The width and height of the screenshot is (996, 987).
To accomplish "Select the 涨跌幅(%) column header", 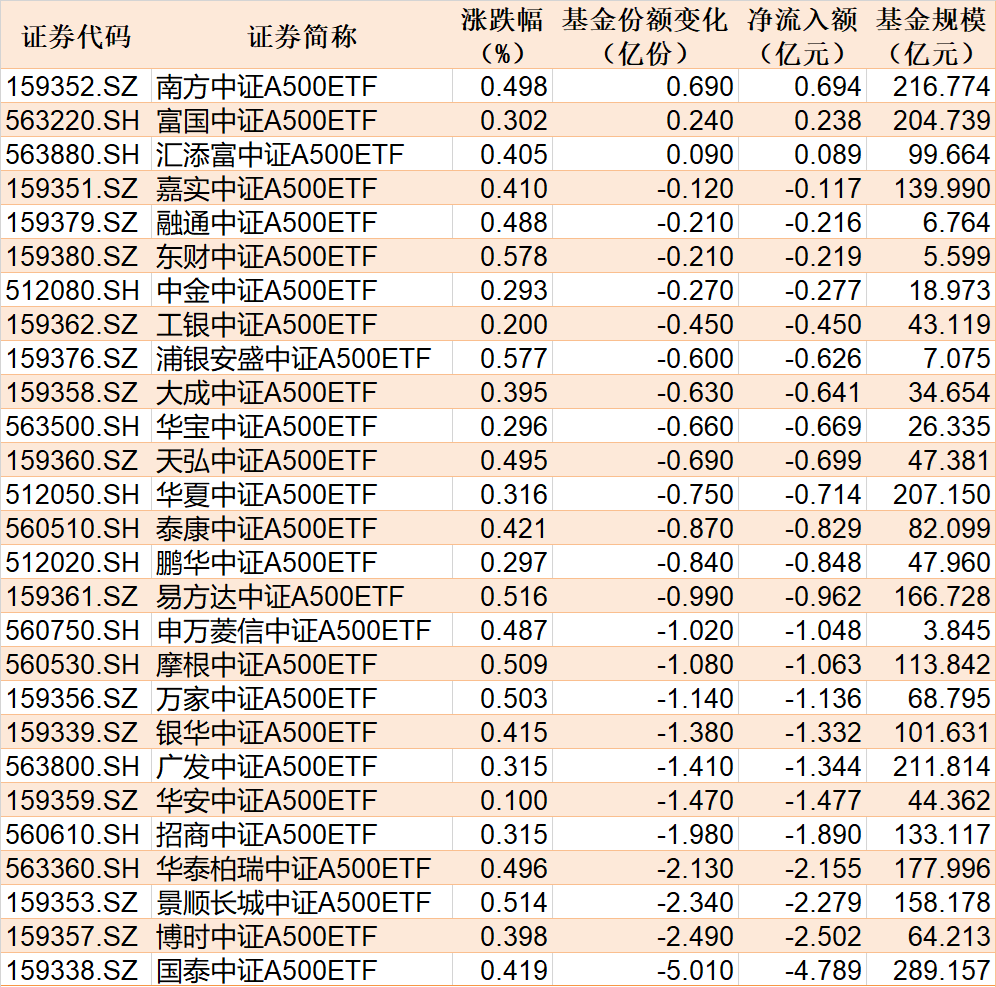I will [x=502, y=37].
